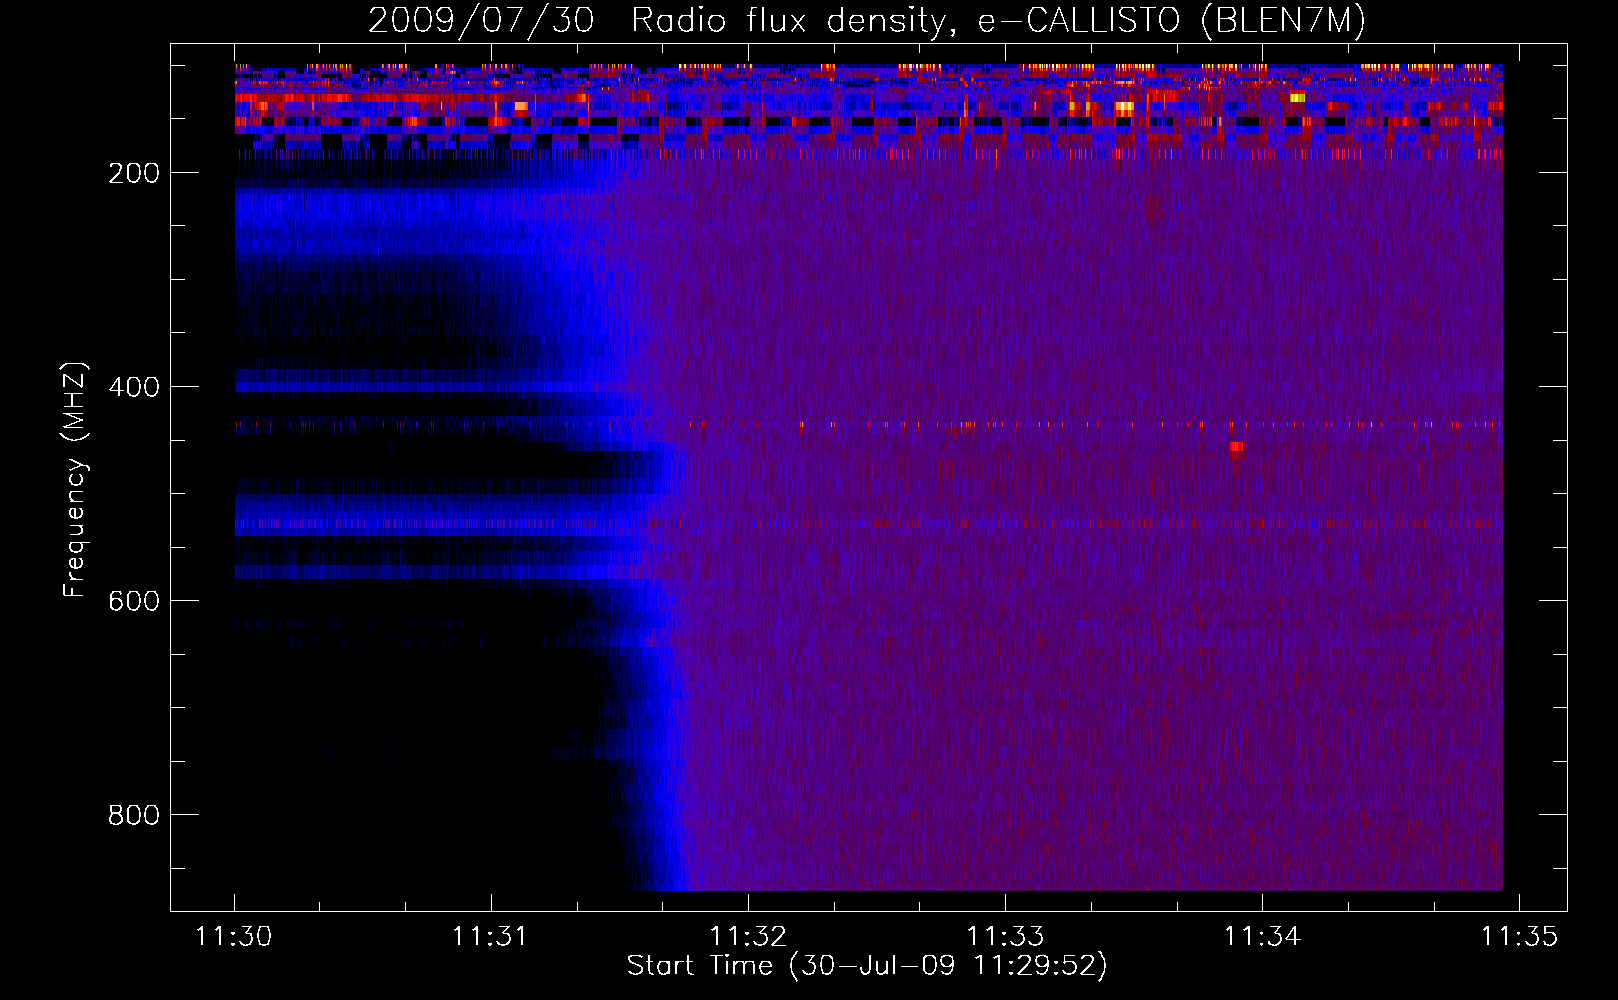The width and height of the screenshot is (1618, 1000).
Task: Click the 'Frequency (MHZ)' axis label
Action: tap(75, 480)
